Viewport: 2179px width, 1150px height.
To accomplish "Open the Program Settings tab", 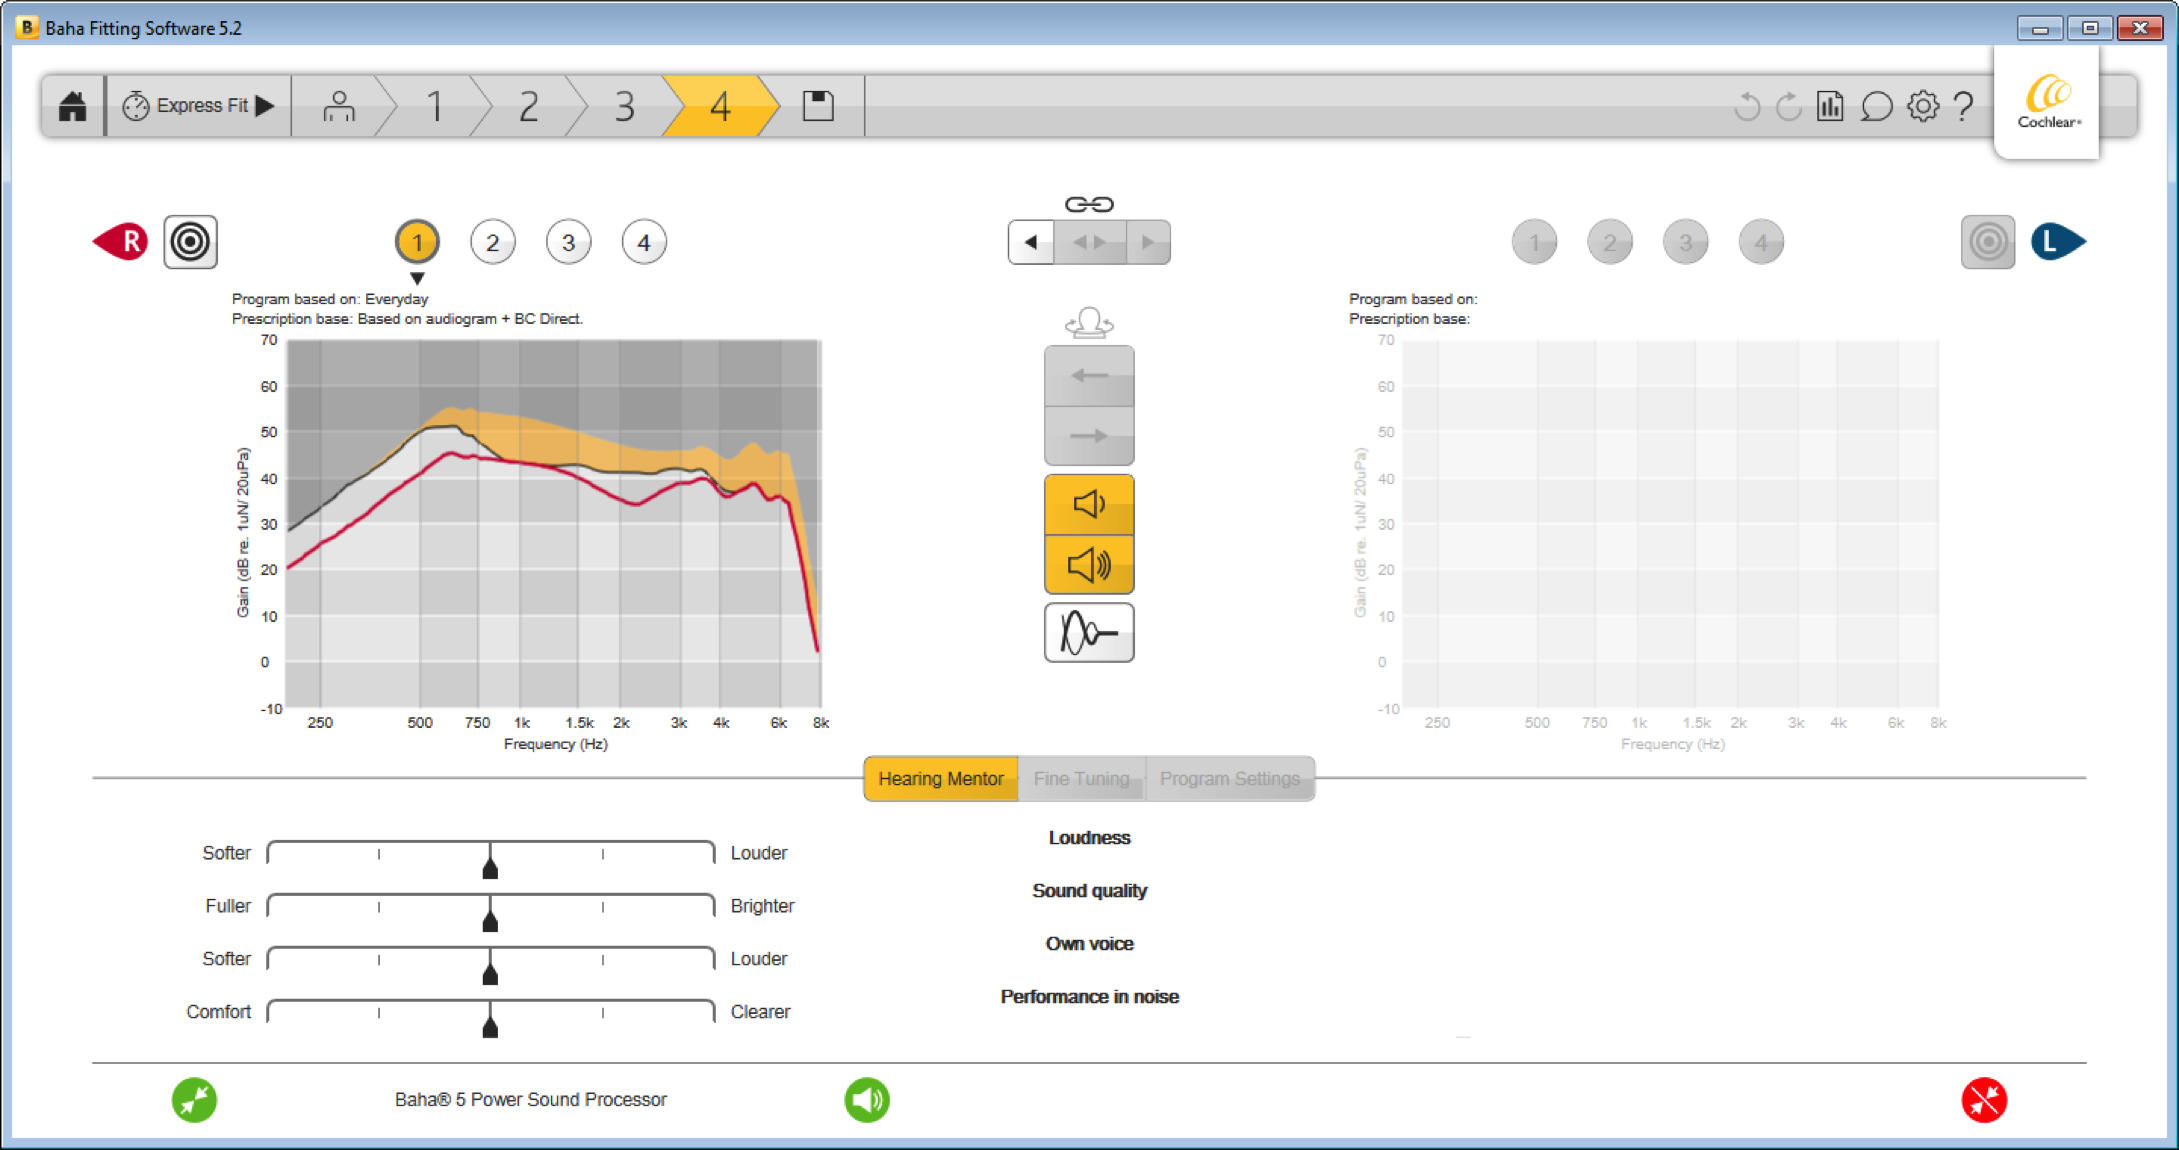I will coord(1230,779).
